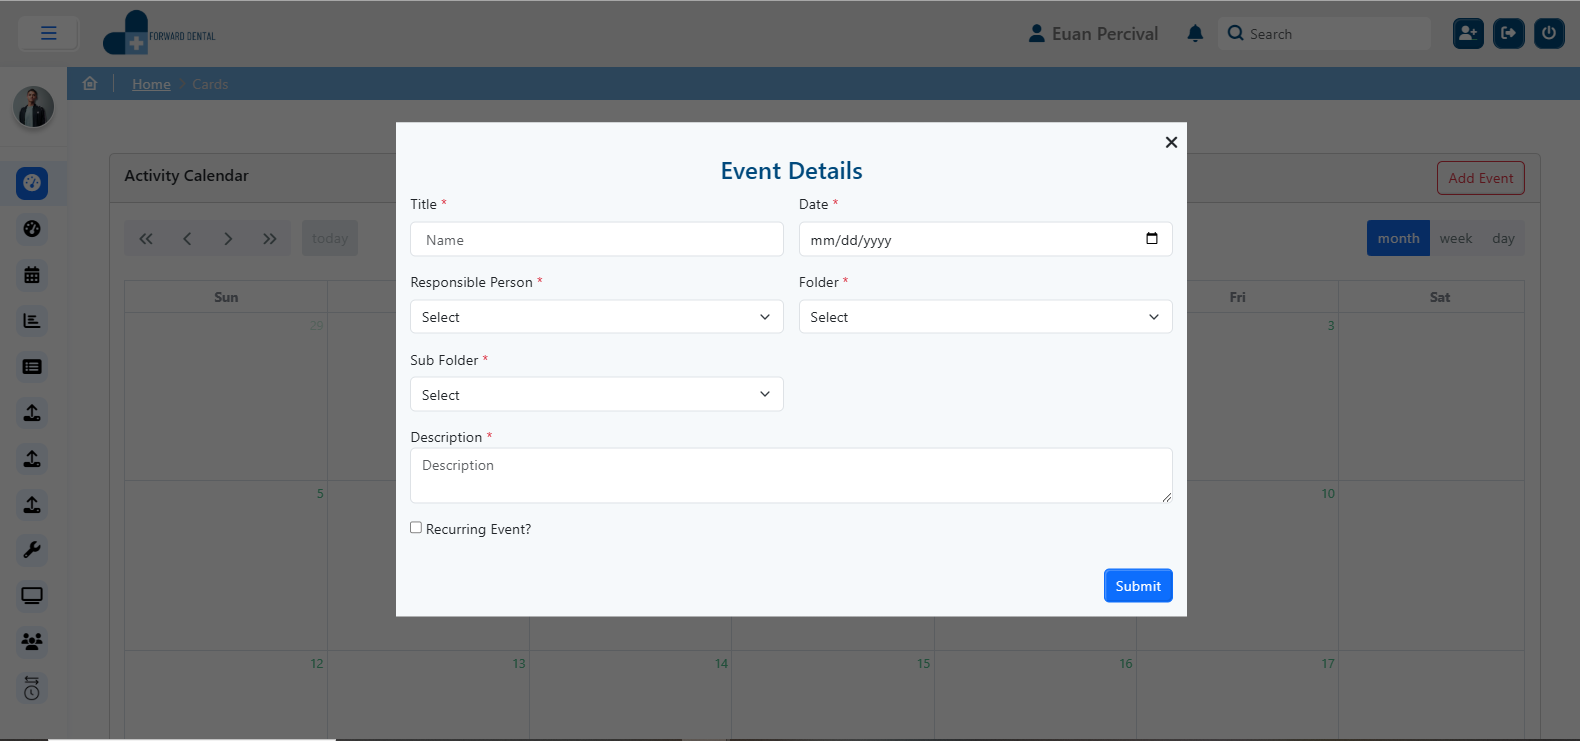Image resolution: width=1580 pixels, height=741 pixels.
Task: Go to previous month arrow
Action: [x=187, y=238]
